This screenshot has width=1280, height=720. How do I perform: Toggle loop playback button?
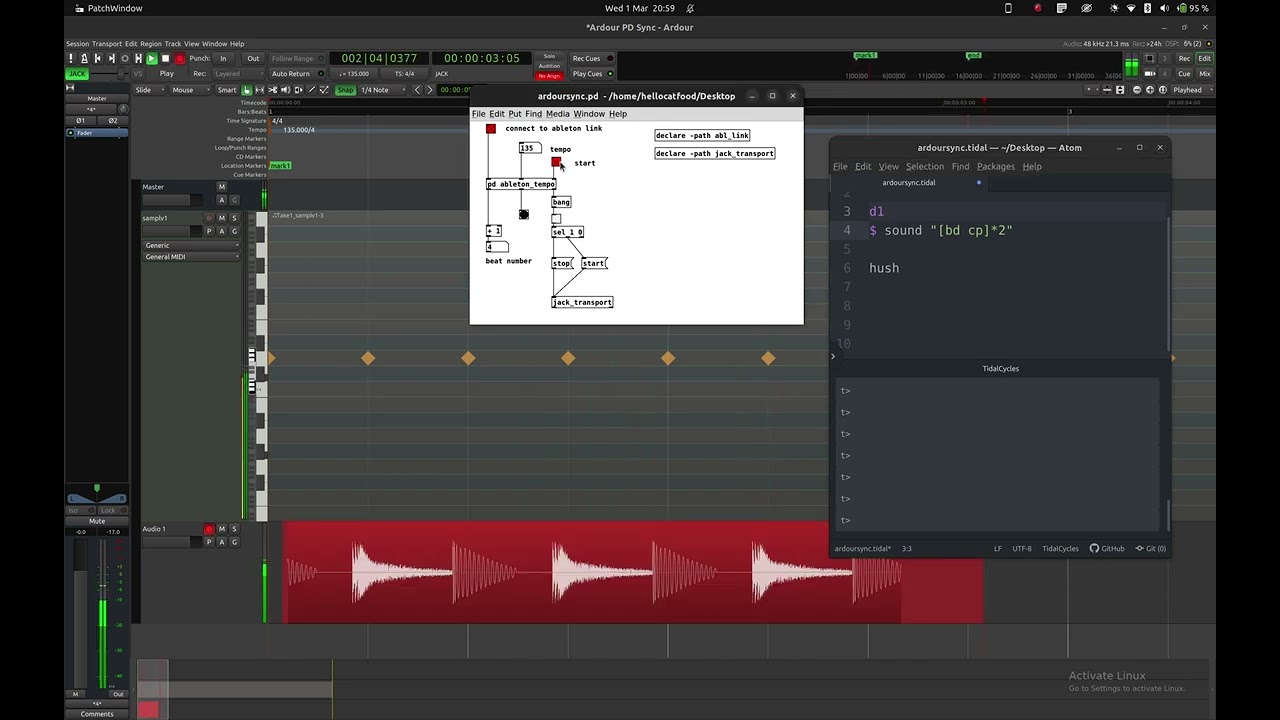click(125, 59)
